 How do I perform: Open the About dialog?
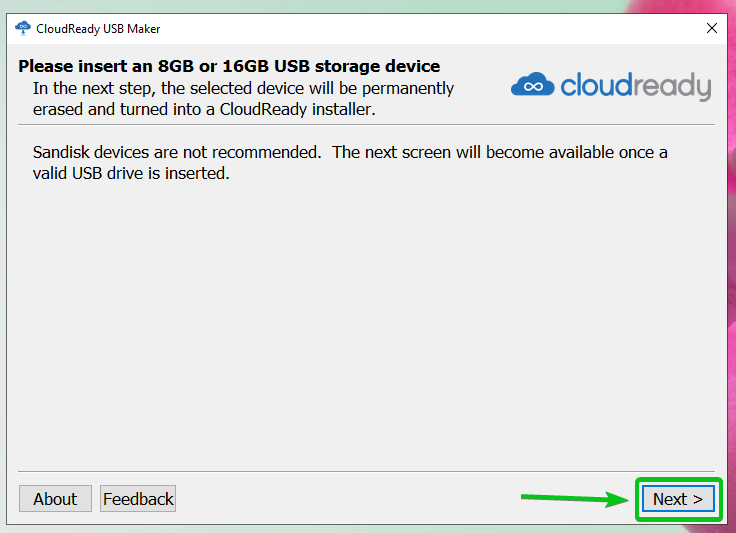(x=55, y=499)
